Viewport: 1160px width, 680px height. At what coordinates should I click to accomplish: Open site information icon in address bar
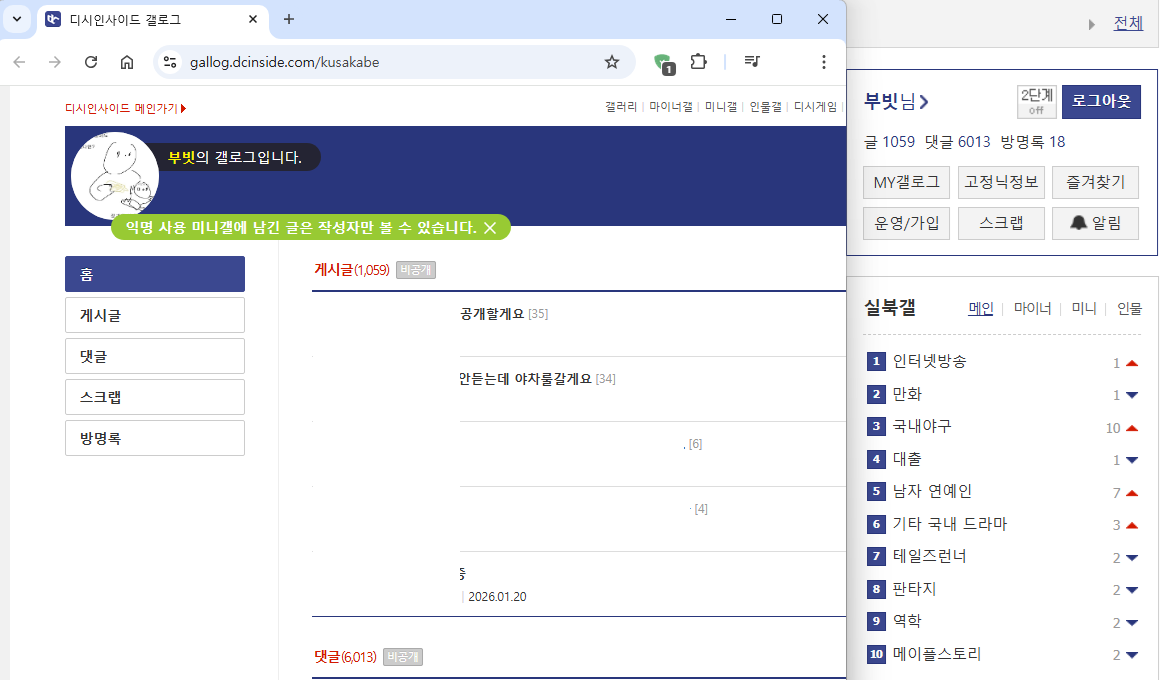170,62
